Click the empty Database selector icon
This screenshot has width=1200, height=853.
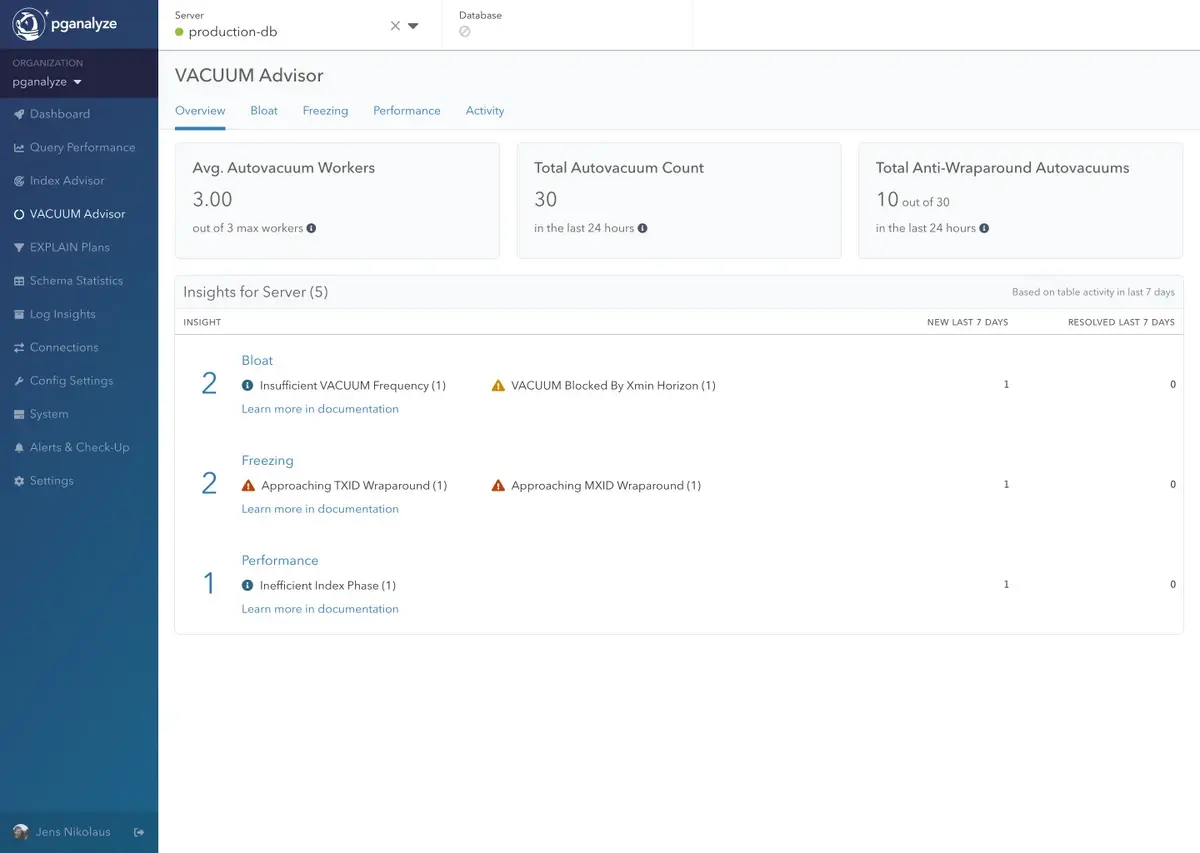coord(465,32)
